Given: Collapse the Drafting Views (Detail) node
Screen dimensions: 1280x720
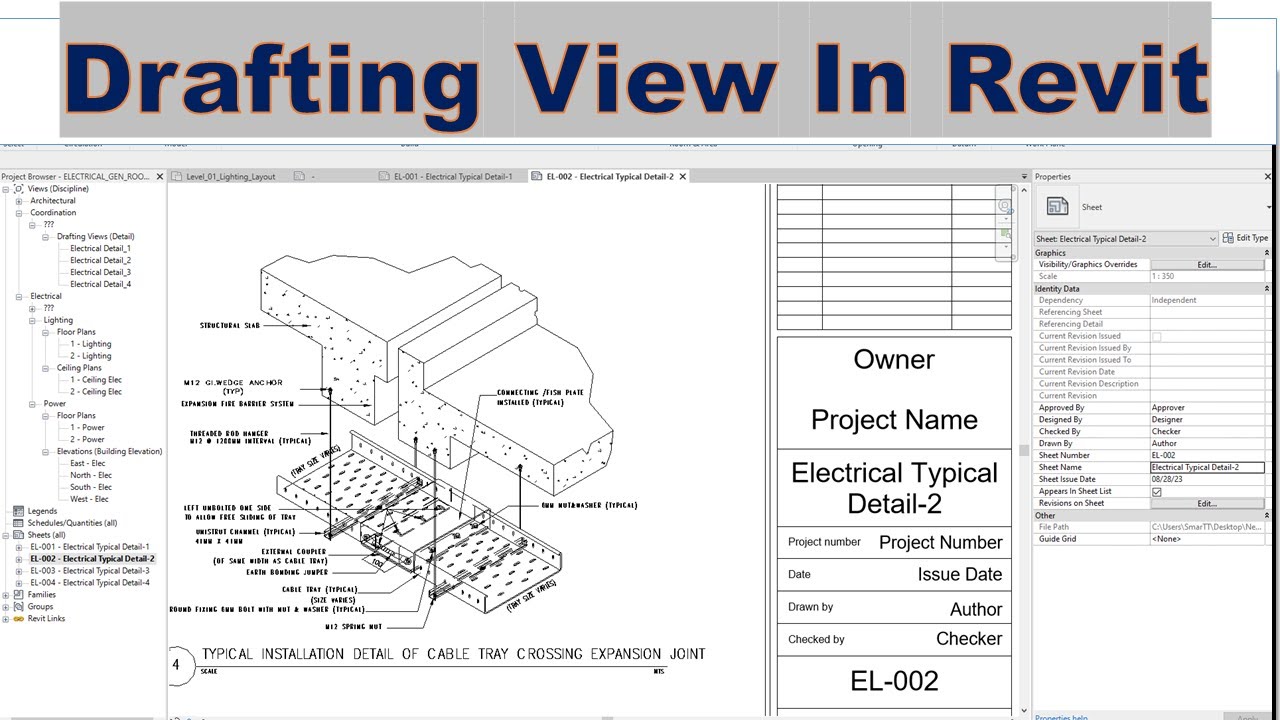Looking at the screenshot, I should point(46,237).
